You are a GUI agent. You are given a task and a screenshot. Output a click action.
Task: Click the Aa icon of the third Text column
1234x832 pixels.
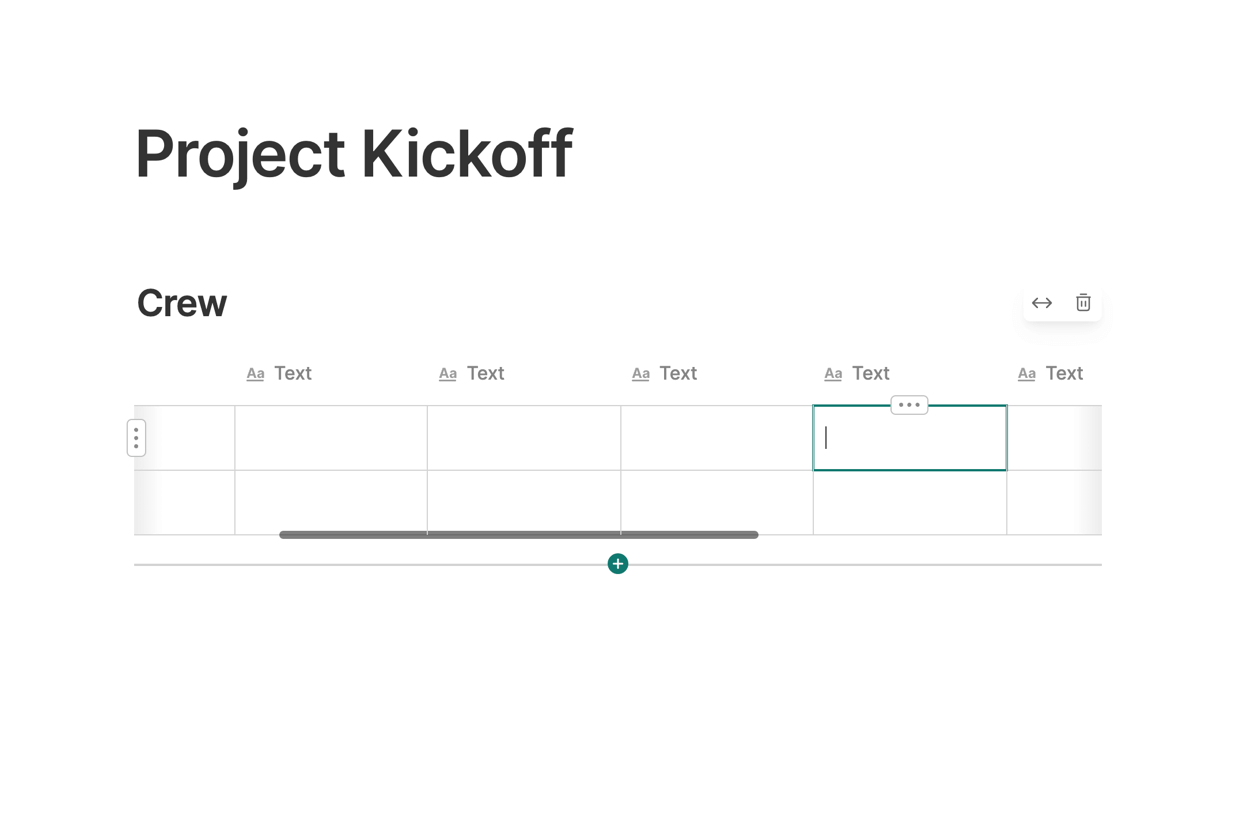point(641,374)
